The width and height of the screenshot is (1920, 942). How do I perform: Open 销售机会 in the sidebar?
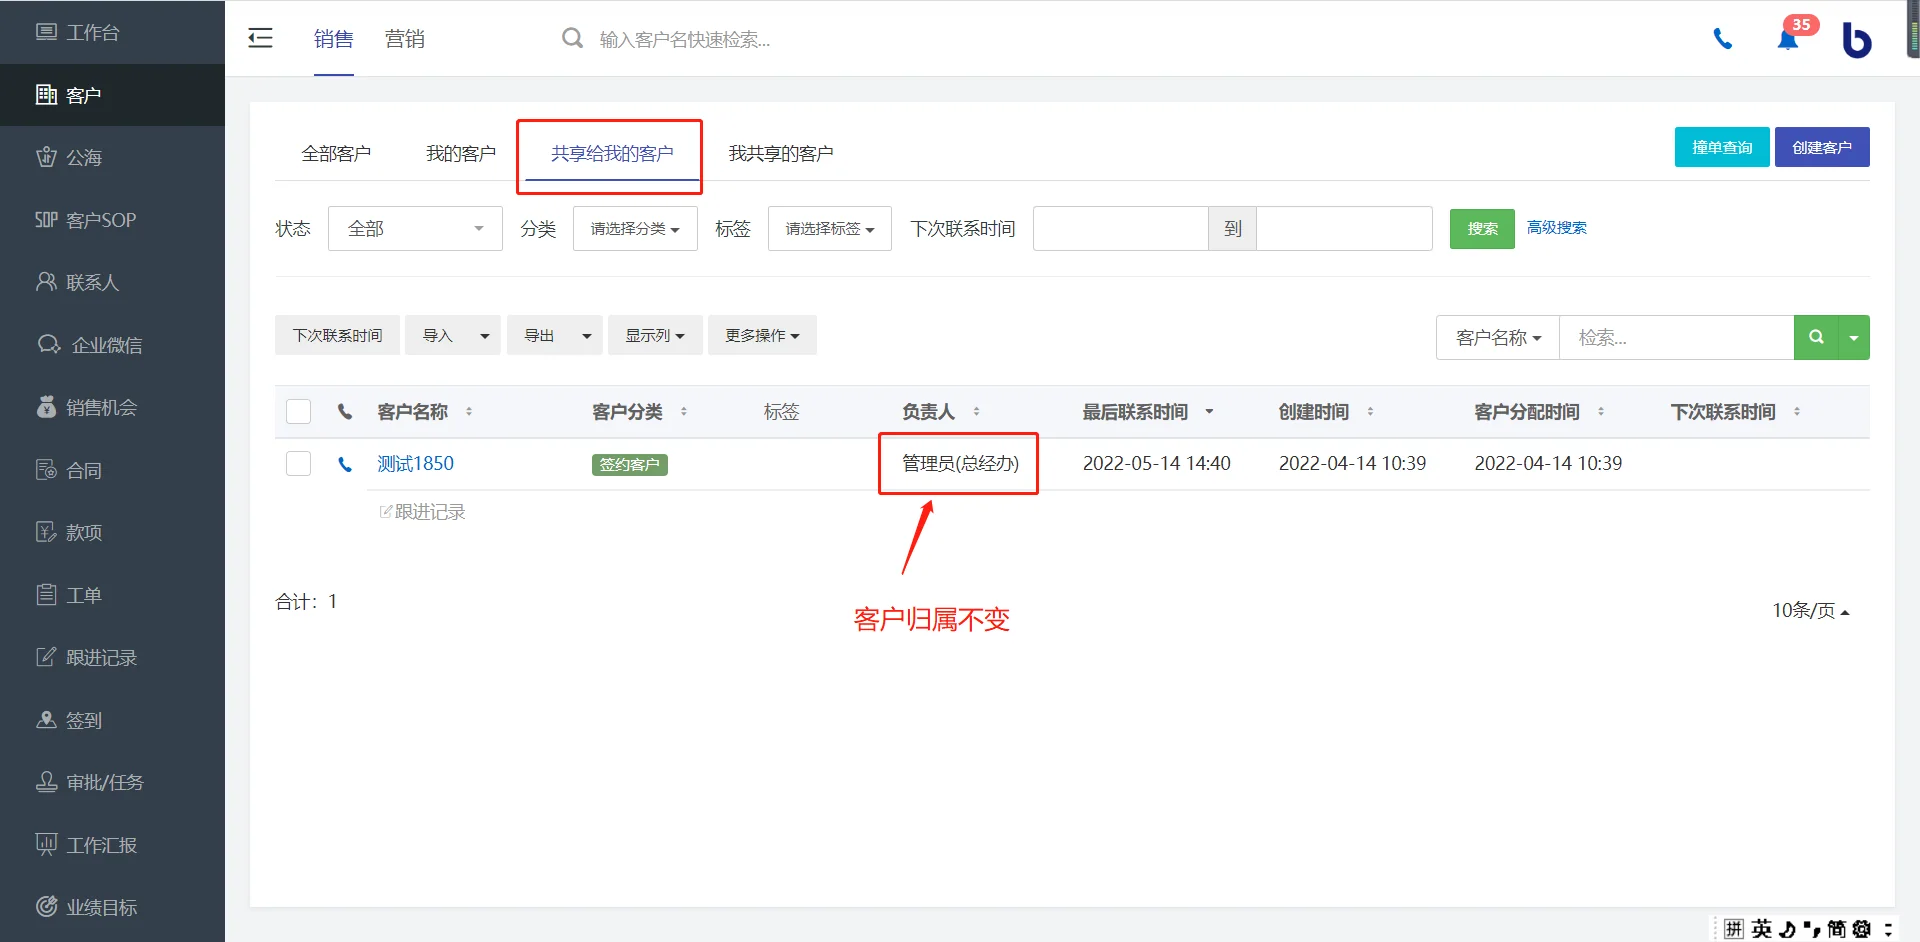pyautogui.click(x=112, y=407)
